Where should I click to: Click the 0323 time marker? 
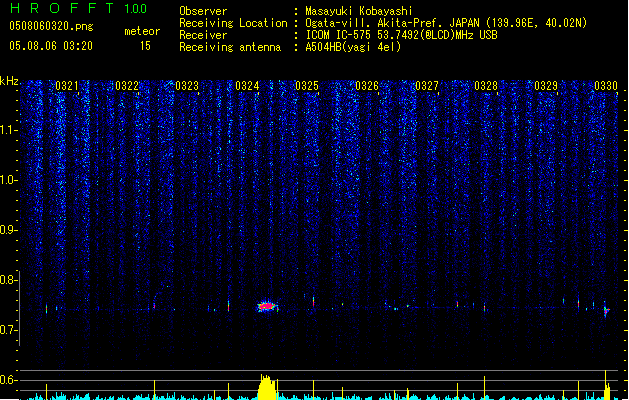pos(187,86)
